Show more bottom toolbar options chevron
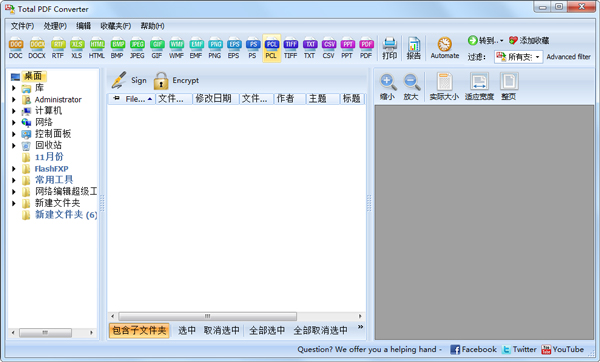This screenshot has height=362, width=600. click(360, 327)
